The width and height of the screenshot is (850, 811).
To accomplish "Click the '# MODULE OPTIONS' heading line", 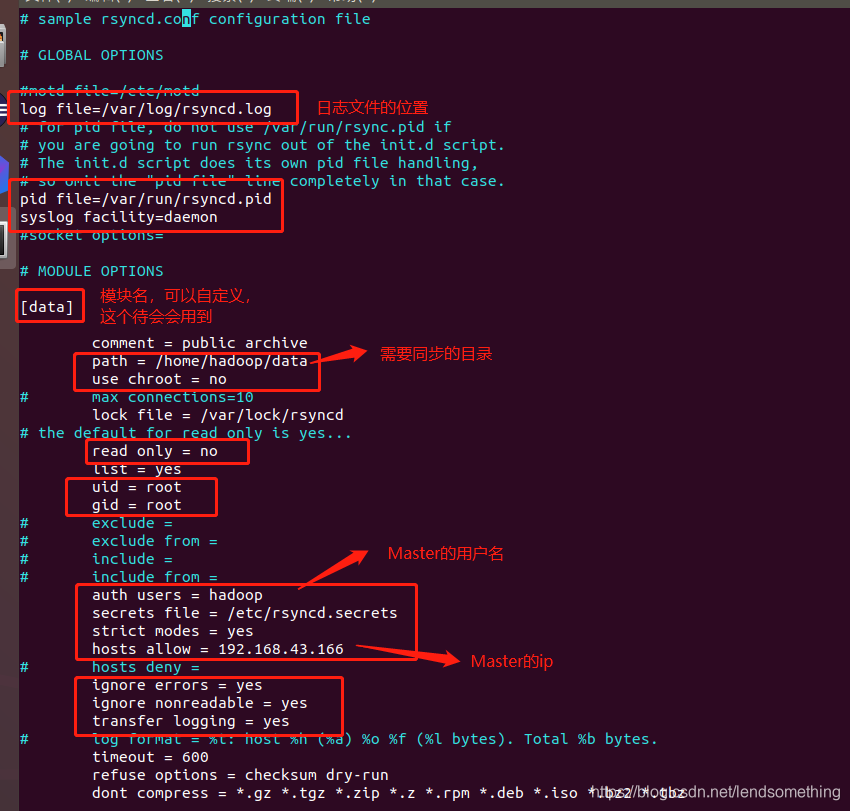I will (x=92, y=271).
